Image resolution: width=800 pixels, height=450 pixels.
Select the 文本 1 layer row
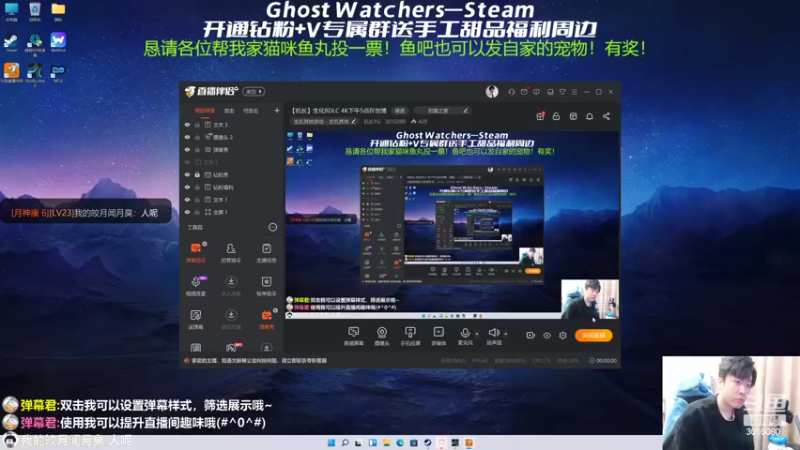[x=232, y=199]
